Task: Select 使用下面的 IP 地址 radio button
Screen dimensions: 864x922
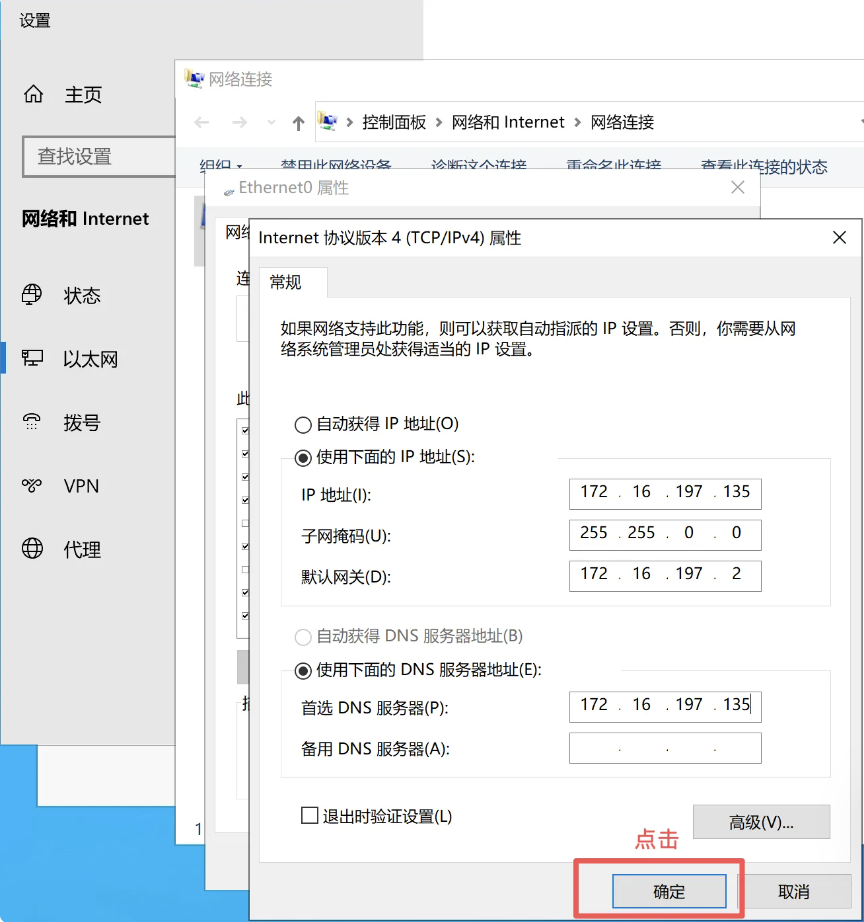Action: (x=303, y=458)
